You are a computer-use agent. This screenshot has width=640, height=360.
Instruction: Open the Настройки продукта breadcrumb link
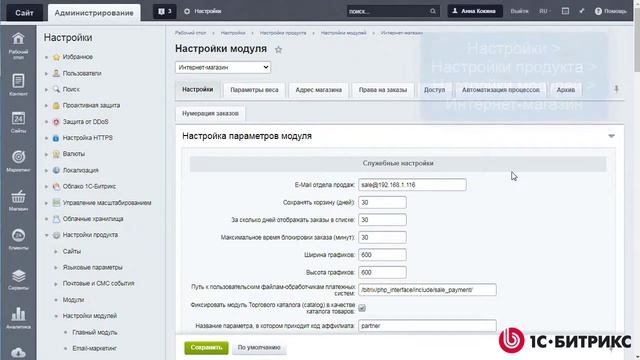[x=283, y=33]
